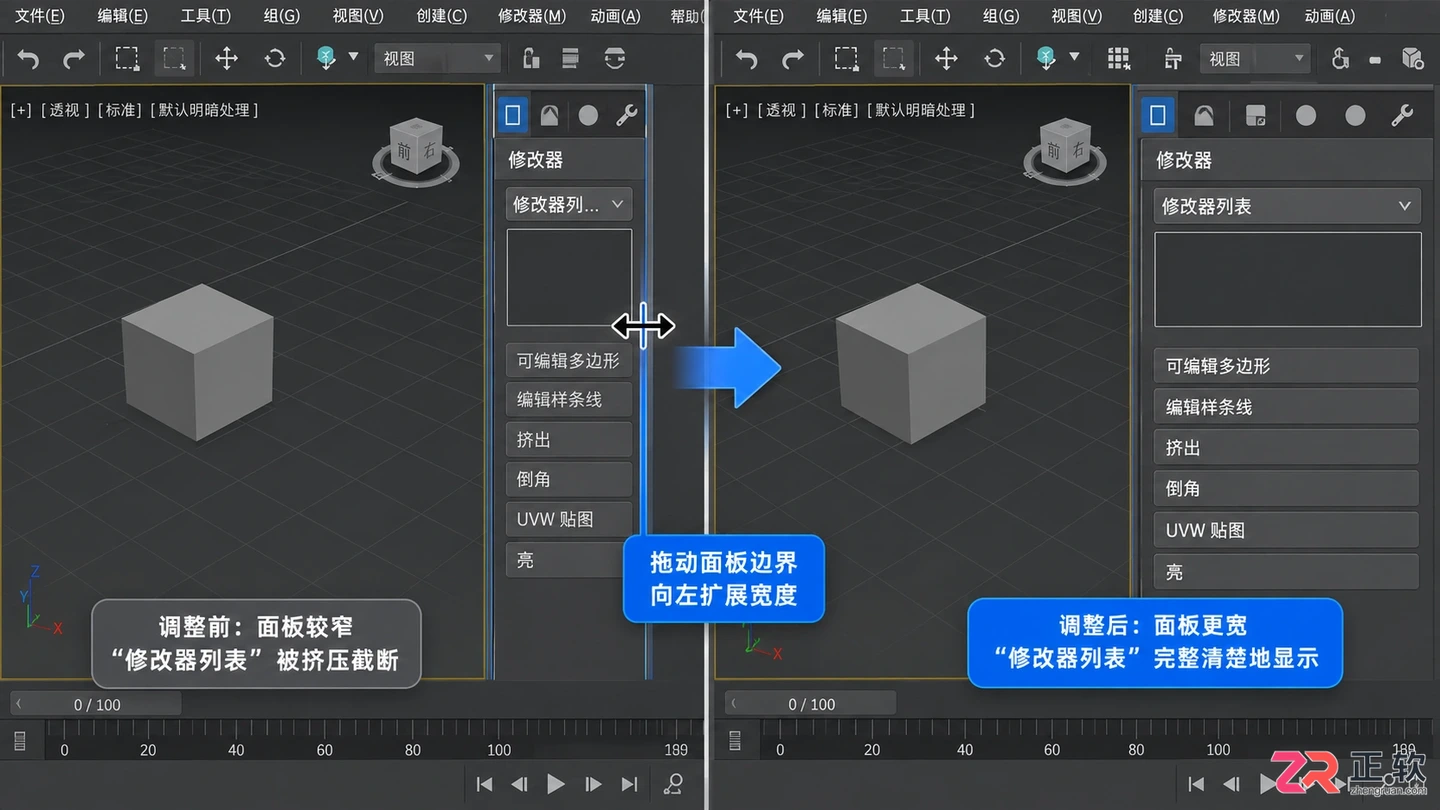Click the play button in the left window

coord(556,784)
